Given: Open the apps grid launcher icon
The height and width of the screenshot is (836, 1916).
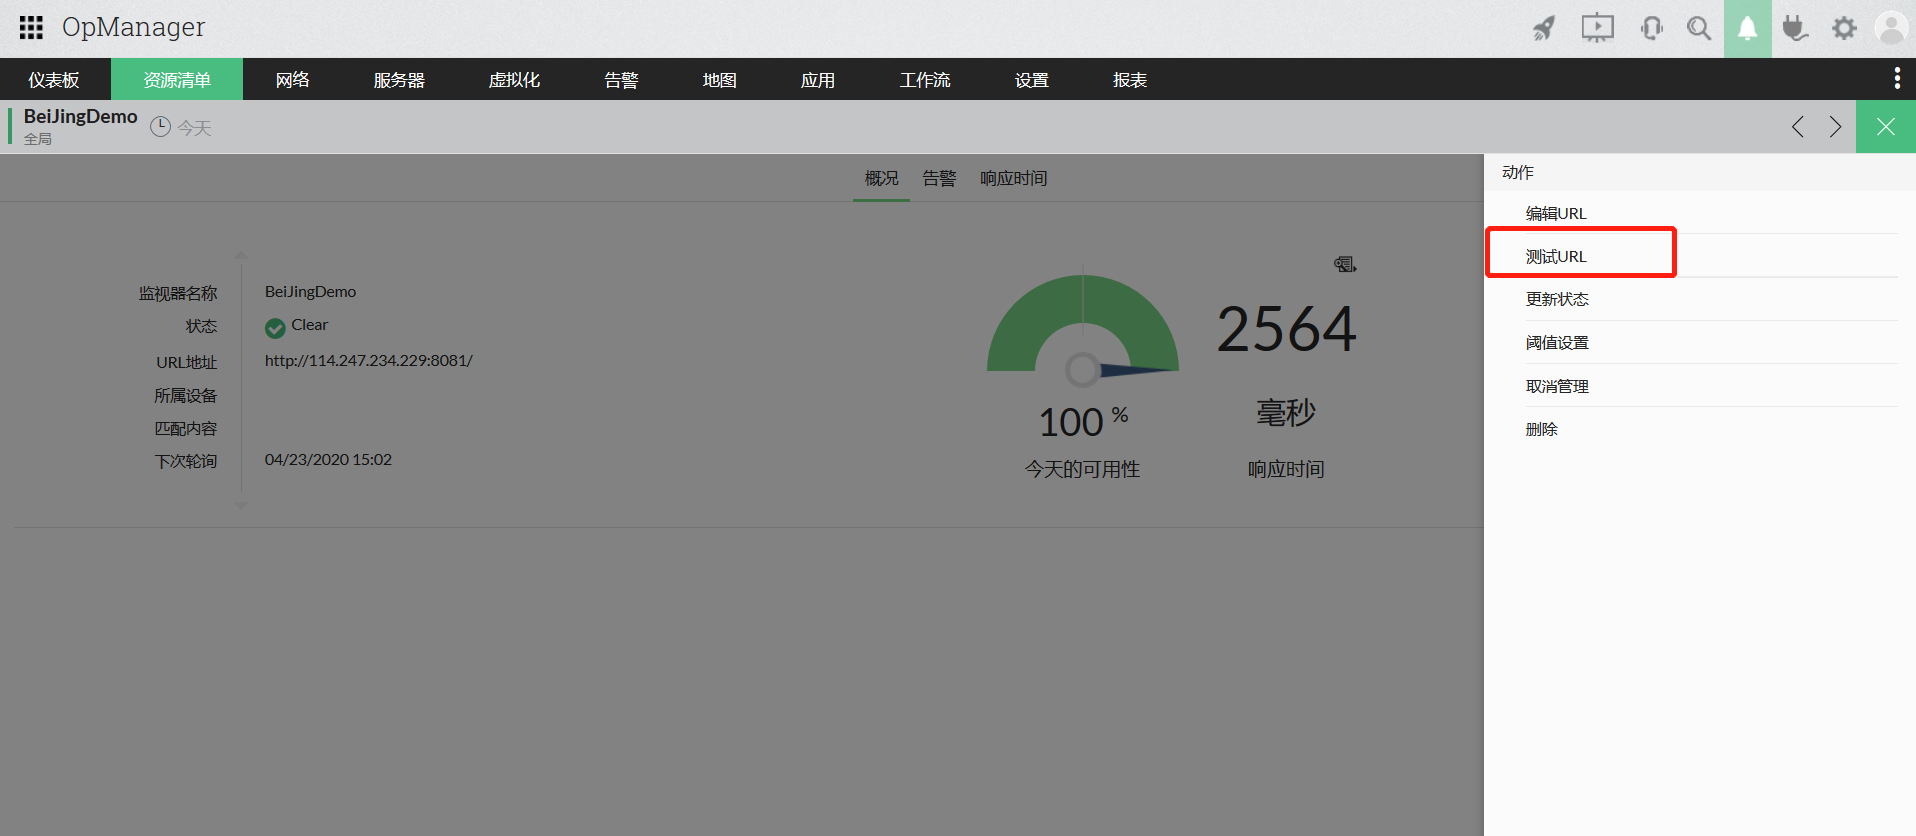Looking at the screenshot, I should [x=31, y=27].
